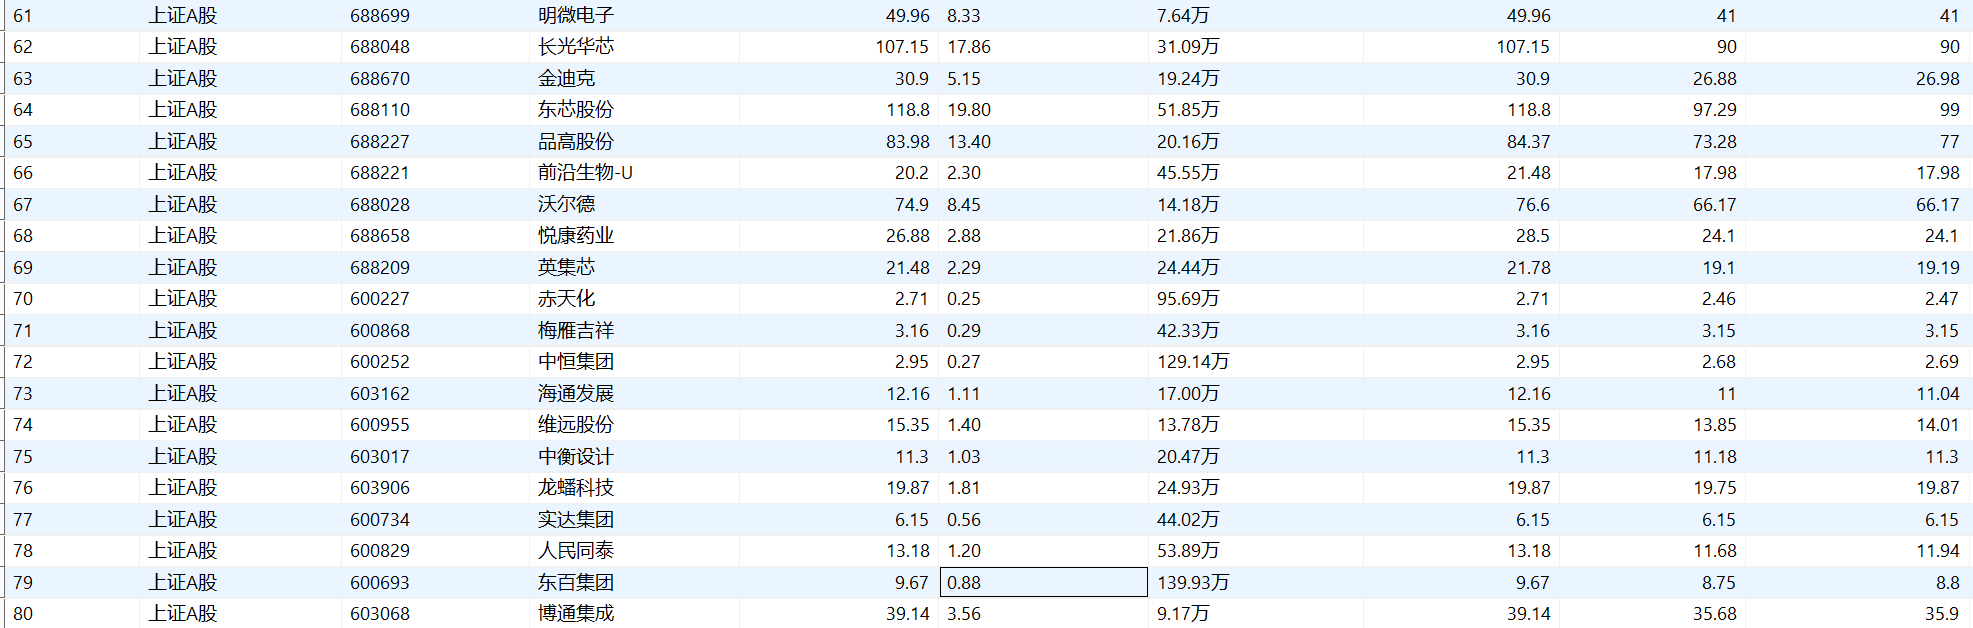
Task: Select the 人民同泰 stock name
Action: pyautogui.click(x=576, y=551)
